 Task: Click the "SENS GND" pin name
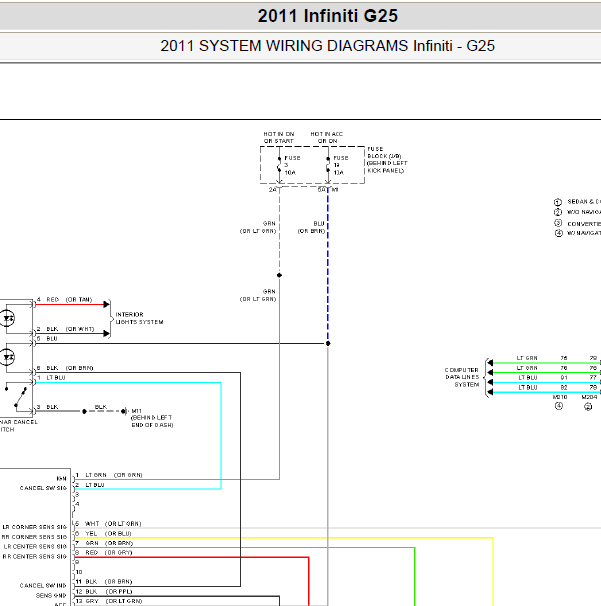pos(51,596)
